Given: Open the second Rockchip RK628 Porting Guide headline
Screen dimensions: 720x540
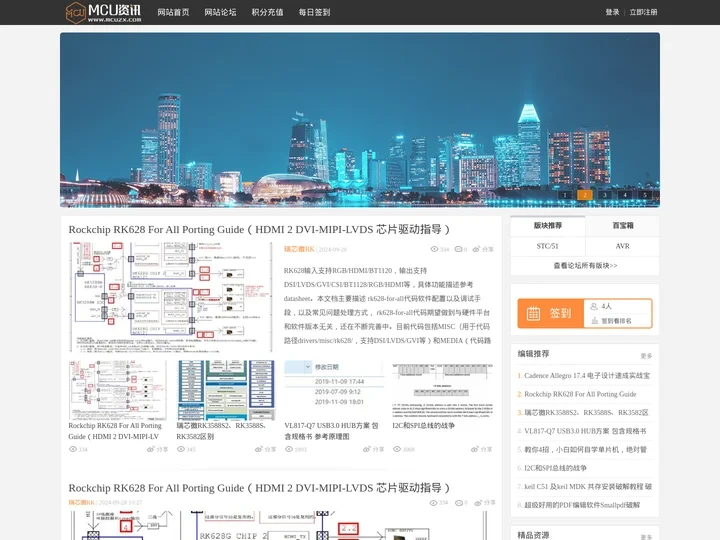Looking at the screenshot, I should pyautogui.click(x=259, y=488).
